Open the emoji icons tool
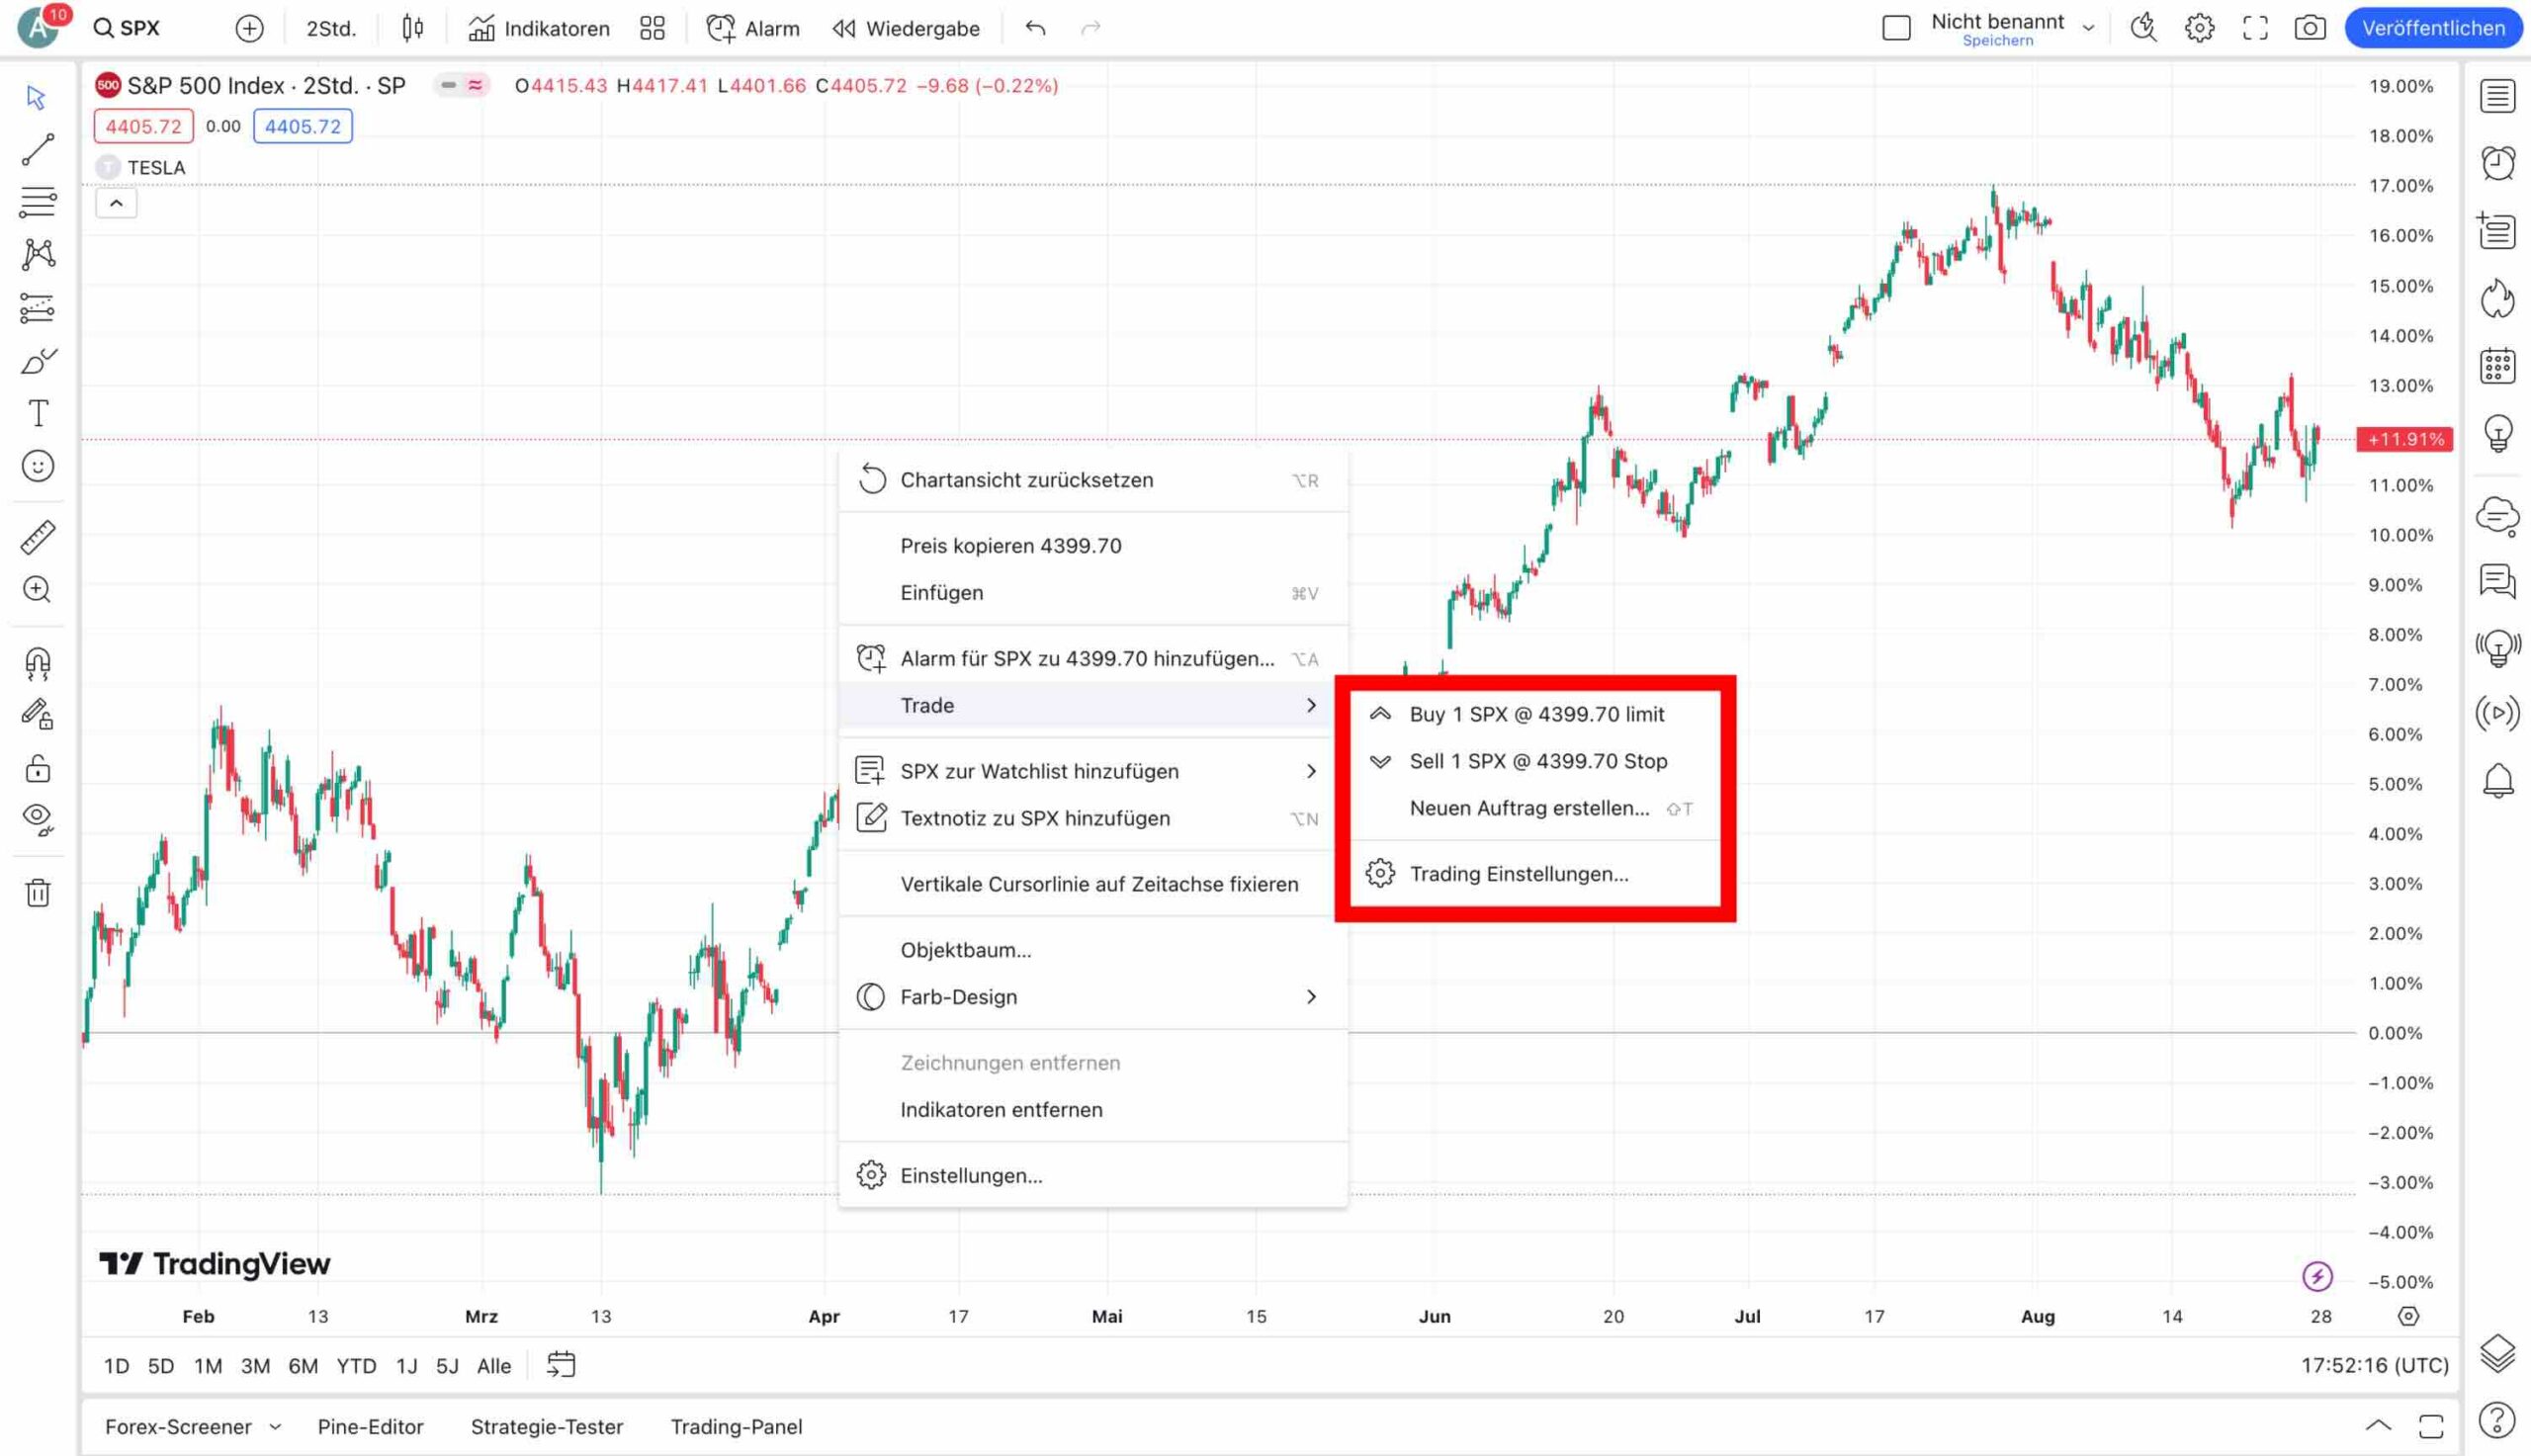The width and height of the screenshot is (2531, 1456). tap(37, 466)
